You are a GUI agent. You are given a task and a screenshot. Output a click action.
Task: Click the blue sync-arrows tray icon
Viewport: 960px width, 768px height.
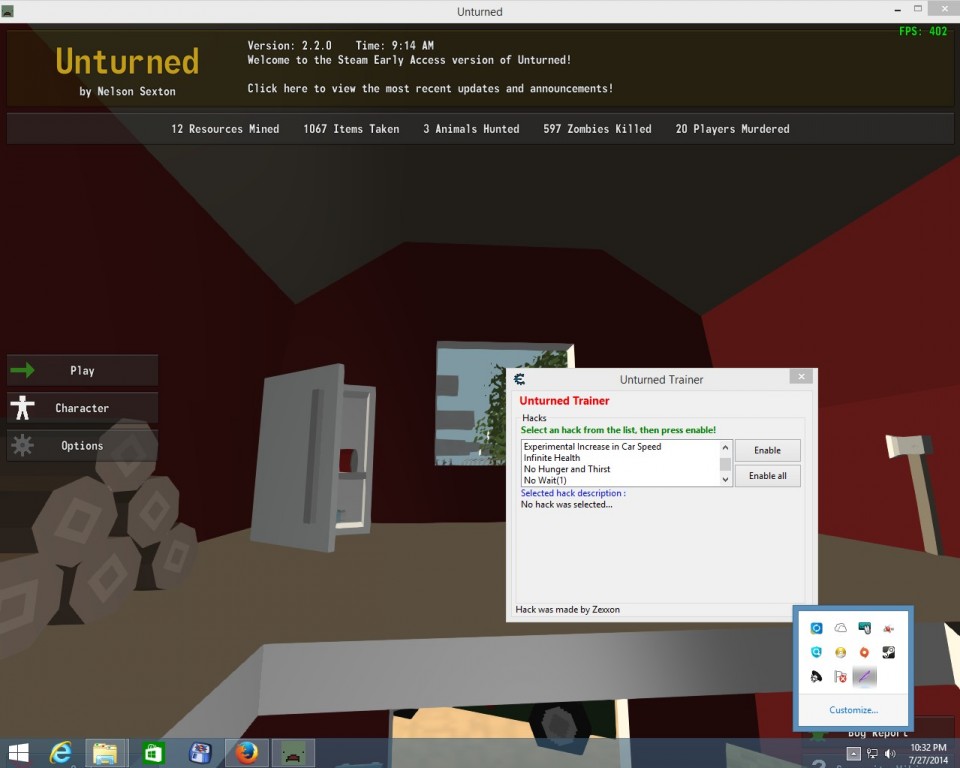[x=816, y=628]
